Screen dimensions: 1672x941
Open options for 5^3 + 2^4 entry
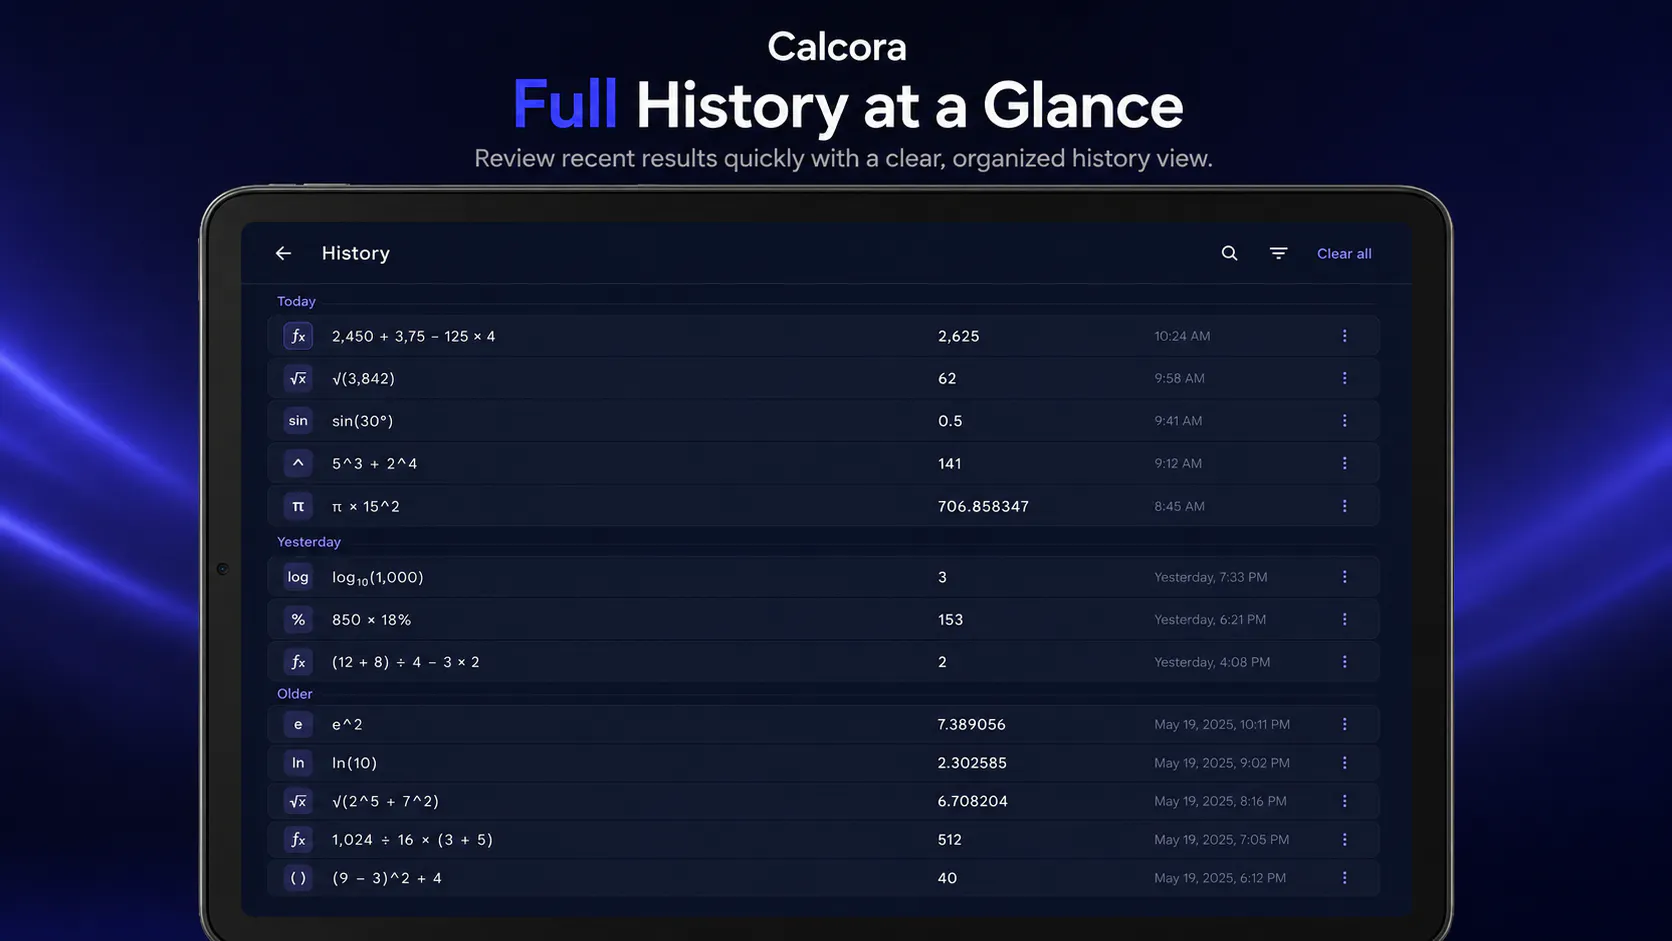pyautogui.click(x=1344, y=463)
